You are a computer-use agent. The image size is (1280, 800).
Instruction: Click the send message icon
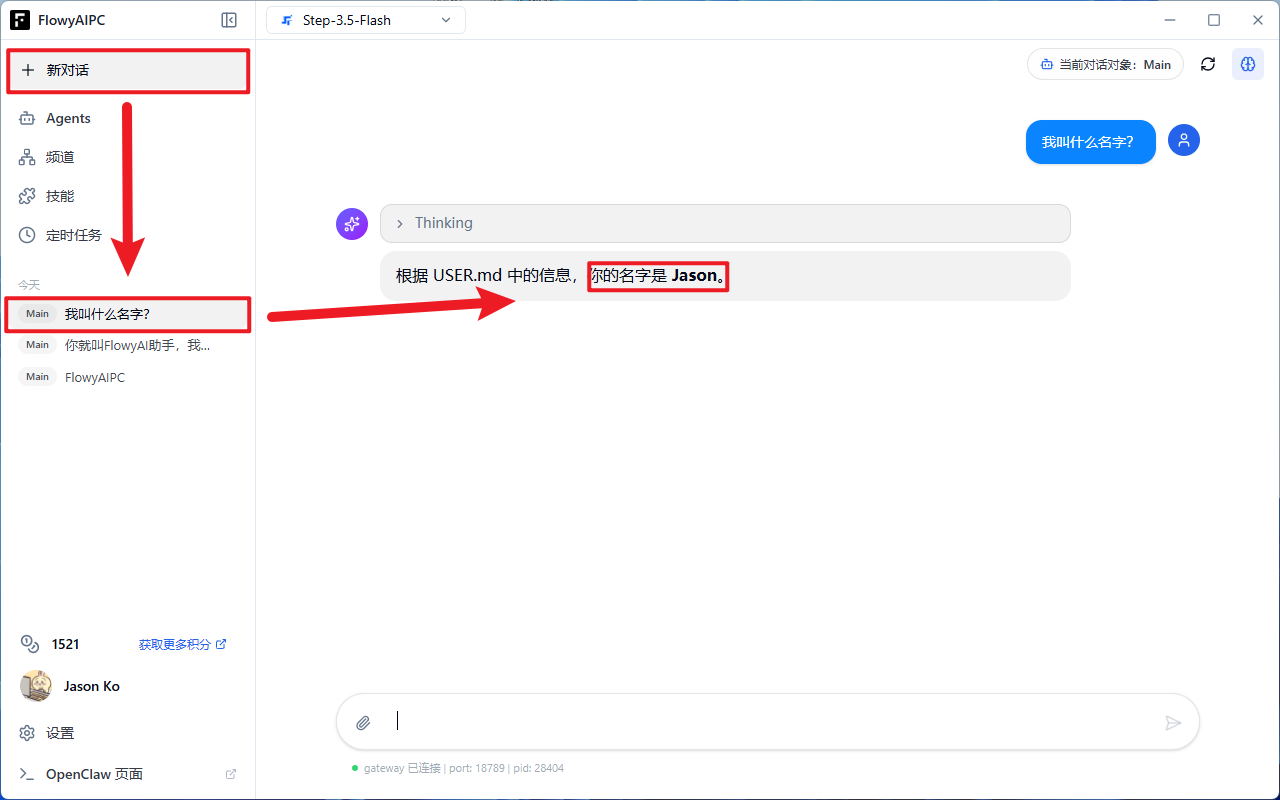[1173, 721]
